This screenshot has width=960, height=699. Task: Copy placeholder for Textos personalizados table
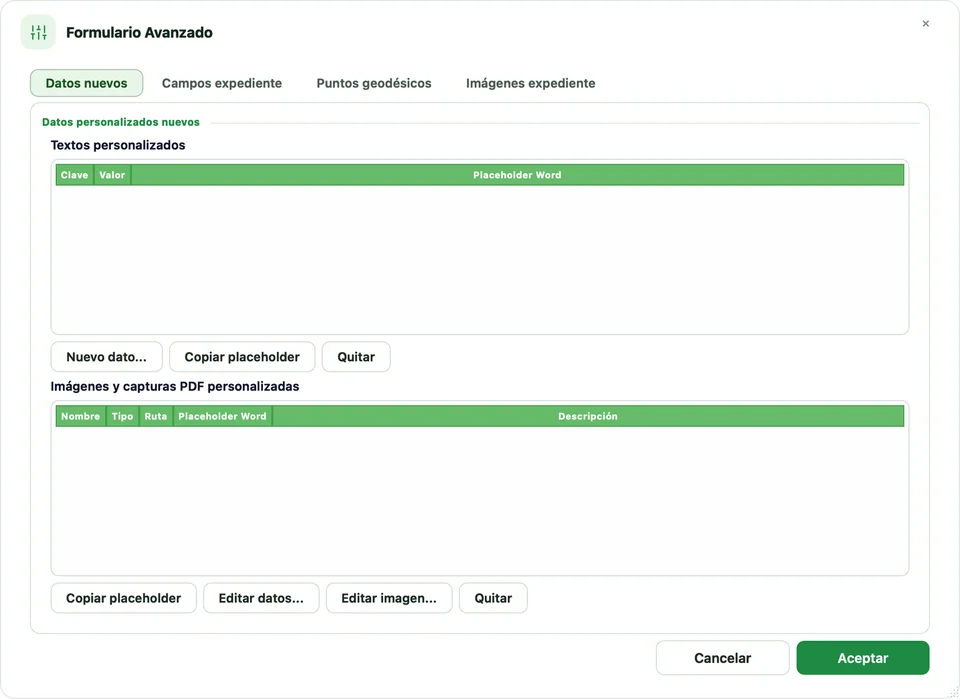242,357
